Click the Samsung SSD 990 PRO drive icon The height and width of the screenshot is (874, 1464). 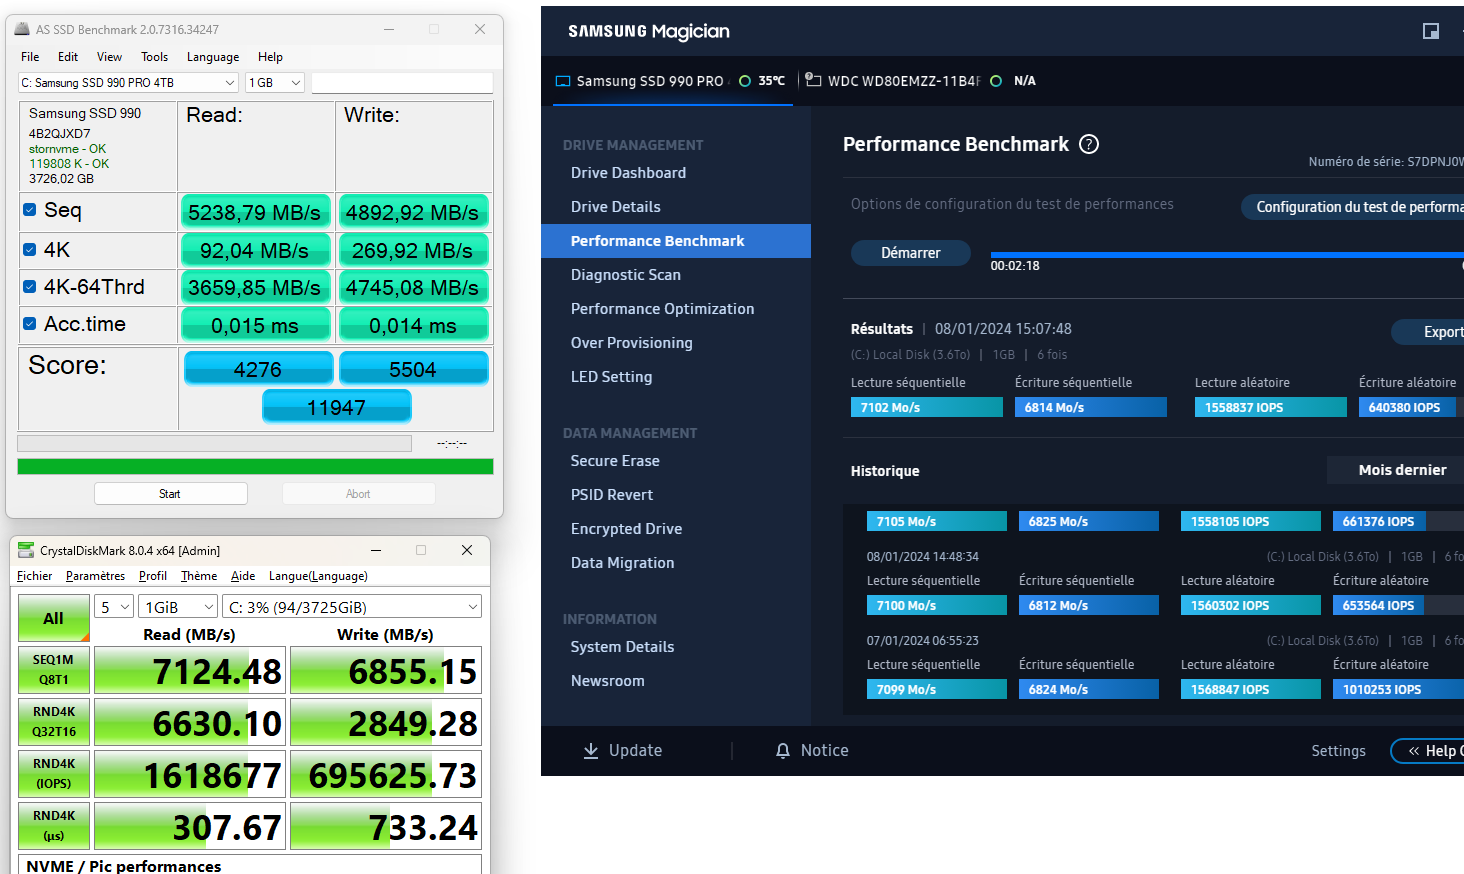563,81
